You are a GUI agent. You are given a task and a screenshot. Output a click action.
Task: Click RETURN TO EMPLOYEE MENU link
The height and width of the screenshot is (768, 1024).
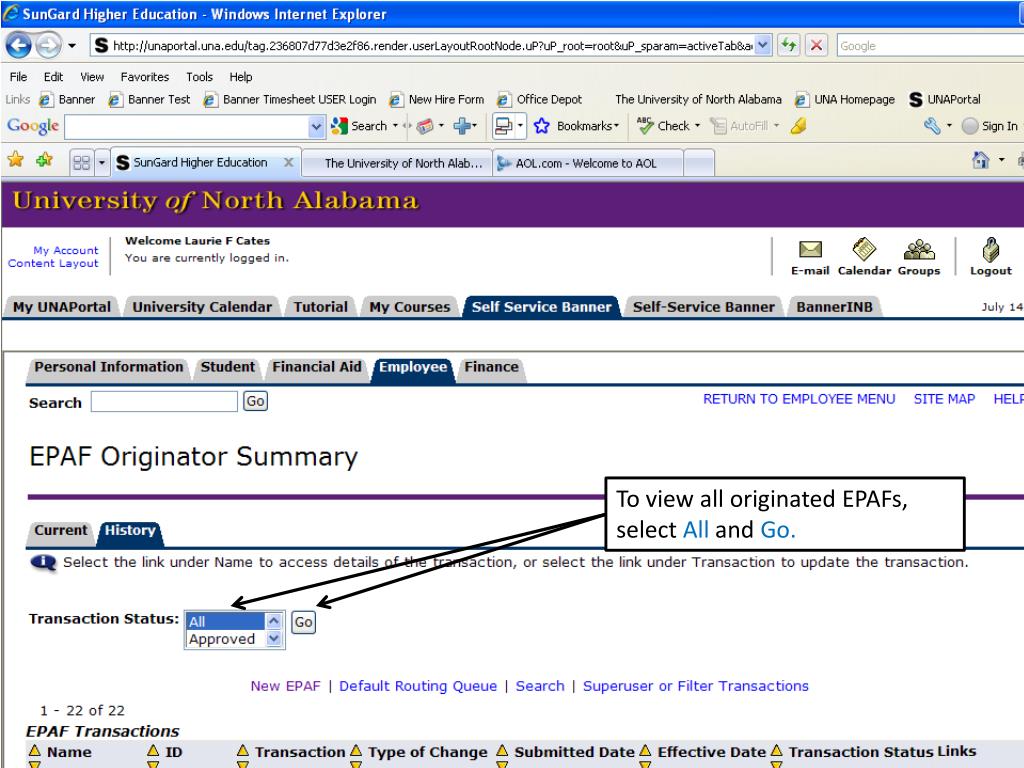(x=799, y=399)
